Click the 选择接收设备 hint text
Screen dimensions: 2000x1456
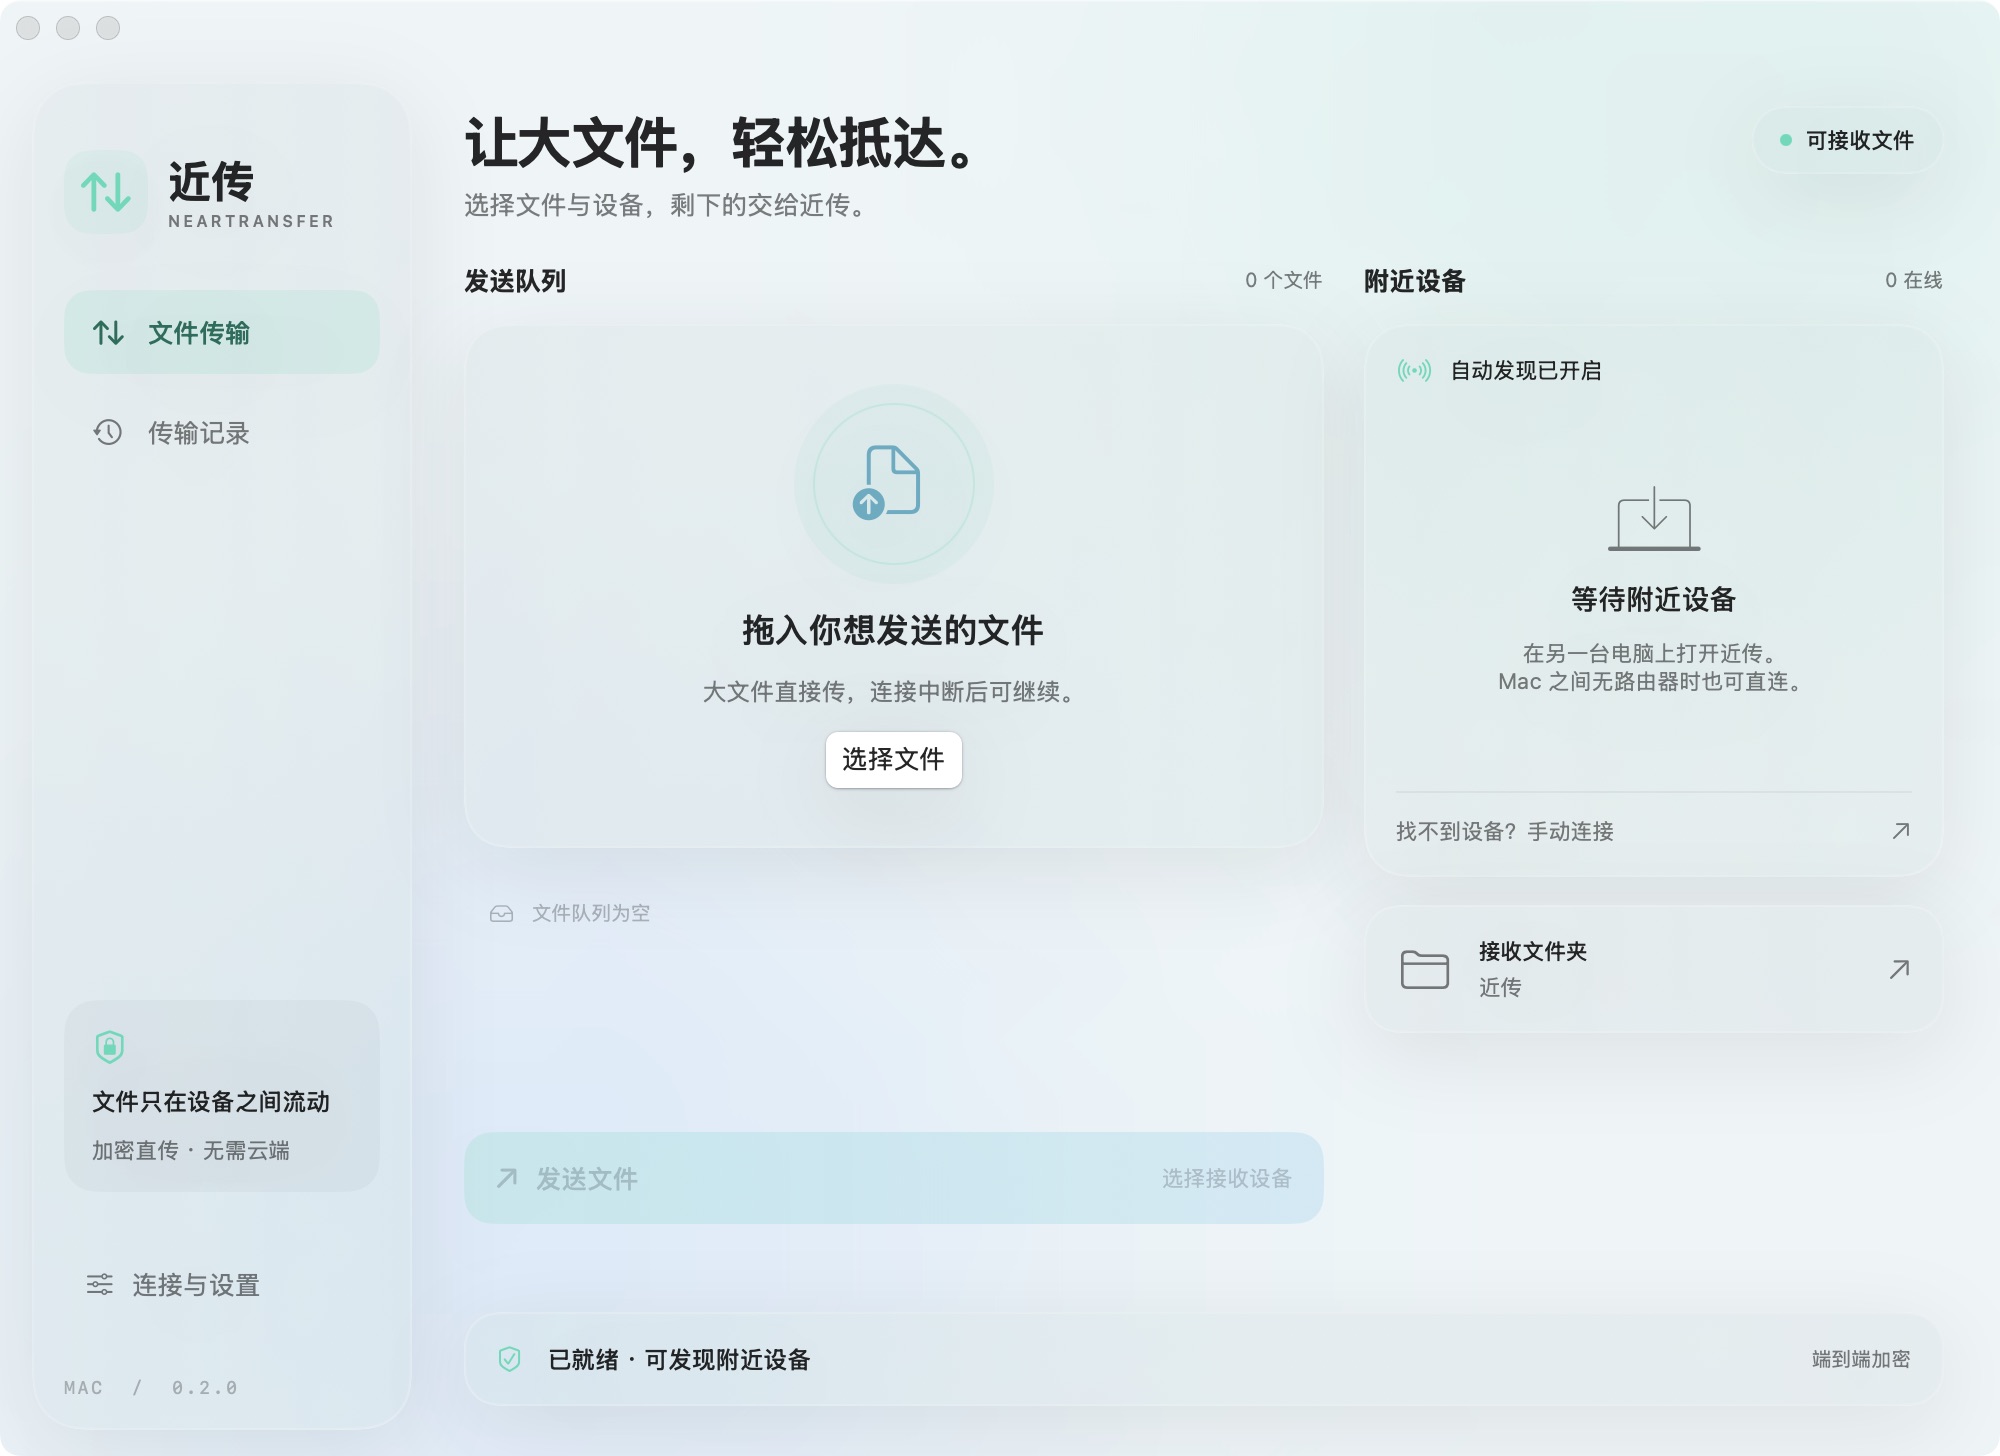pyautogui.click(x=1227, y=1178)
